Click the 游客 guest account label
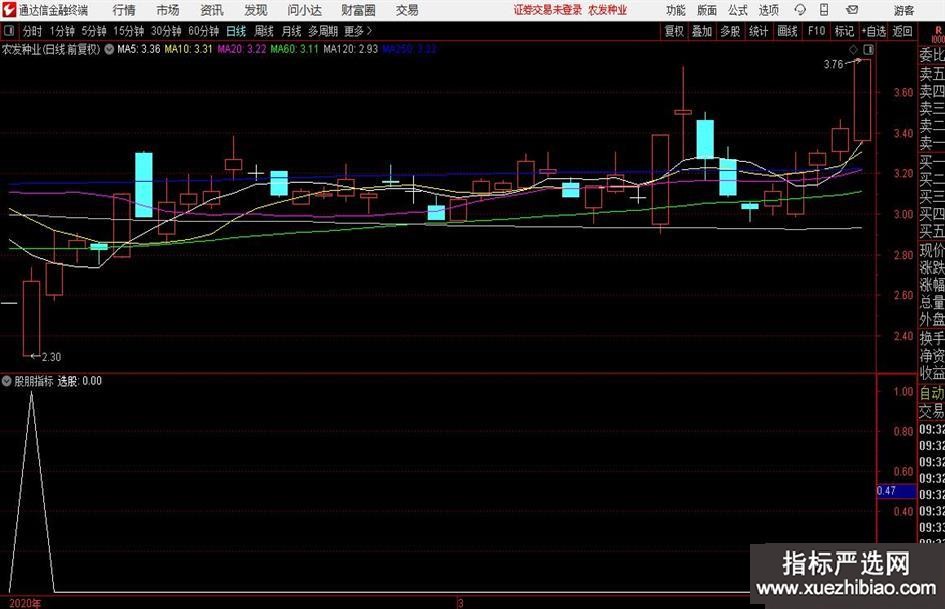This screenshot has width=945, height=609. tap(904, 10)
